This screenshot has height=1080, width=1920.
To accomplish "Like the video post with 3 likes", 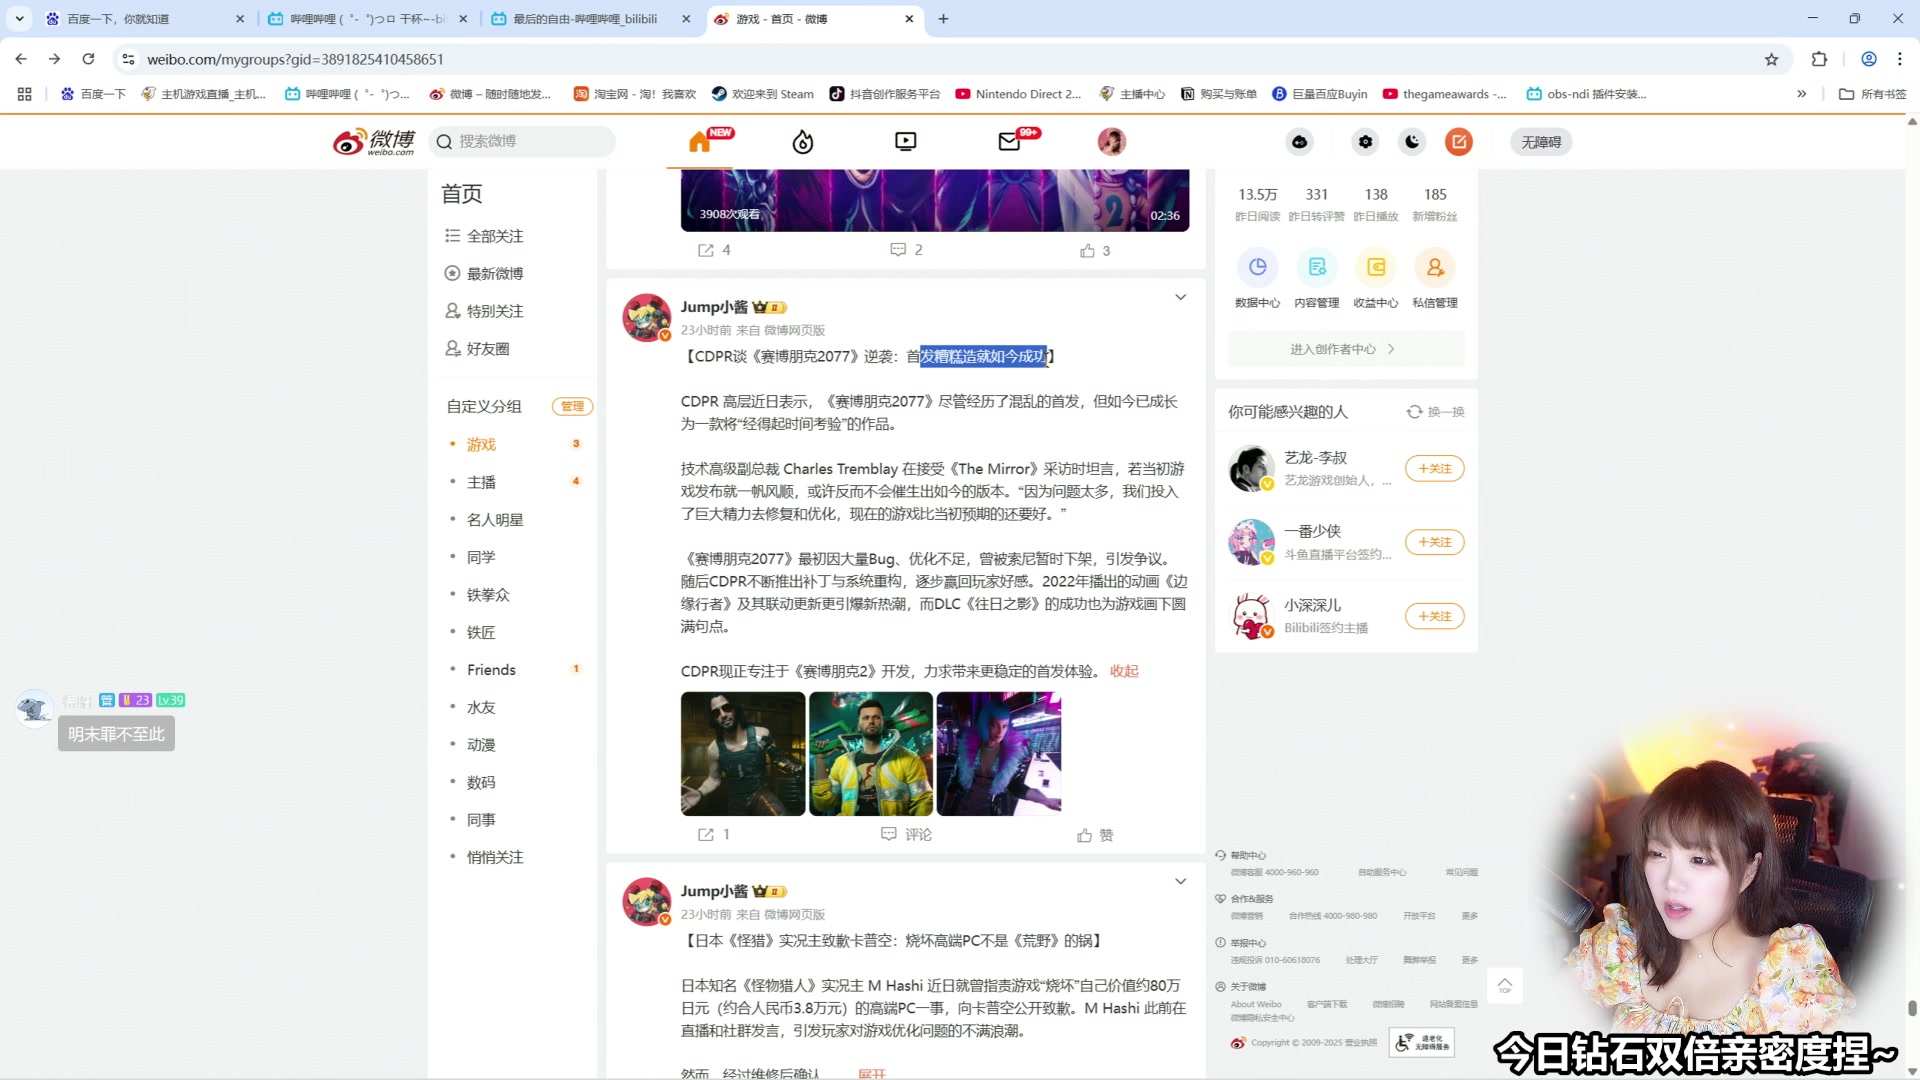I will click(x=1095, y=251).
